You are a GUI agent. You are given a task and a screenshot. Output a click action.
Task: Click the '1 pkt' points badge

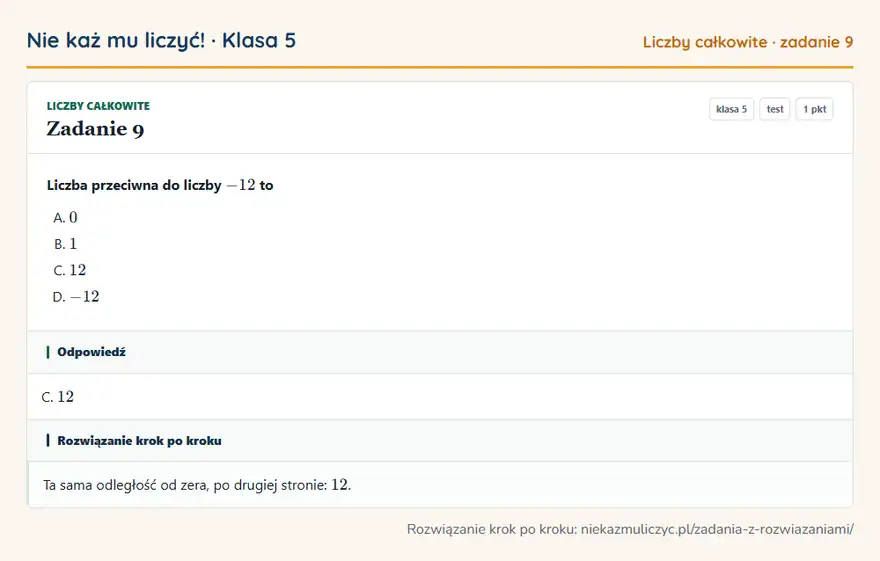pos(814,109)
